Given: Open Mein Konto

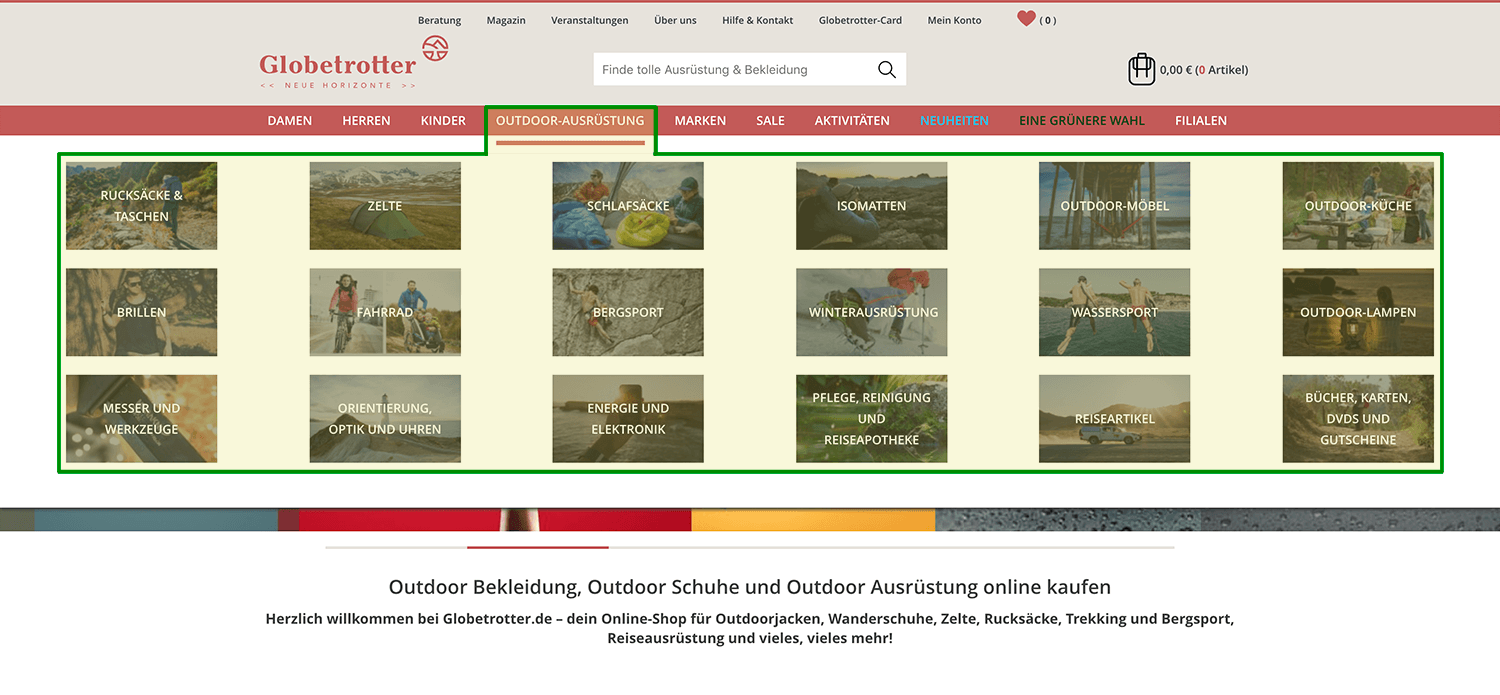Looking at the screenshot, I should [x=954, y=20].
